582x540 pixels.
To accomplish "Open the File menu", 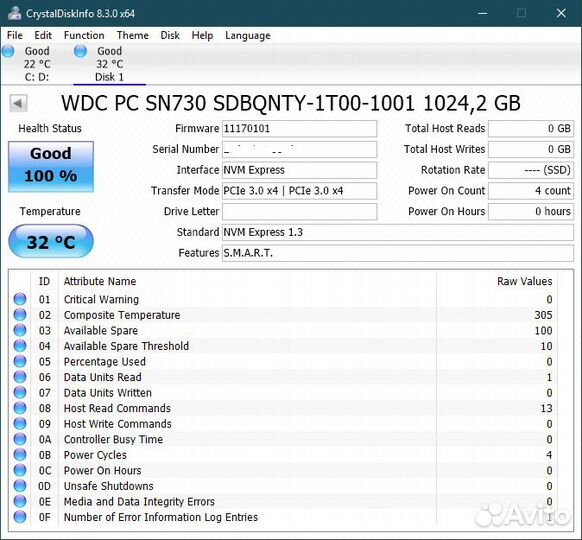I will (x=15, y=35).
